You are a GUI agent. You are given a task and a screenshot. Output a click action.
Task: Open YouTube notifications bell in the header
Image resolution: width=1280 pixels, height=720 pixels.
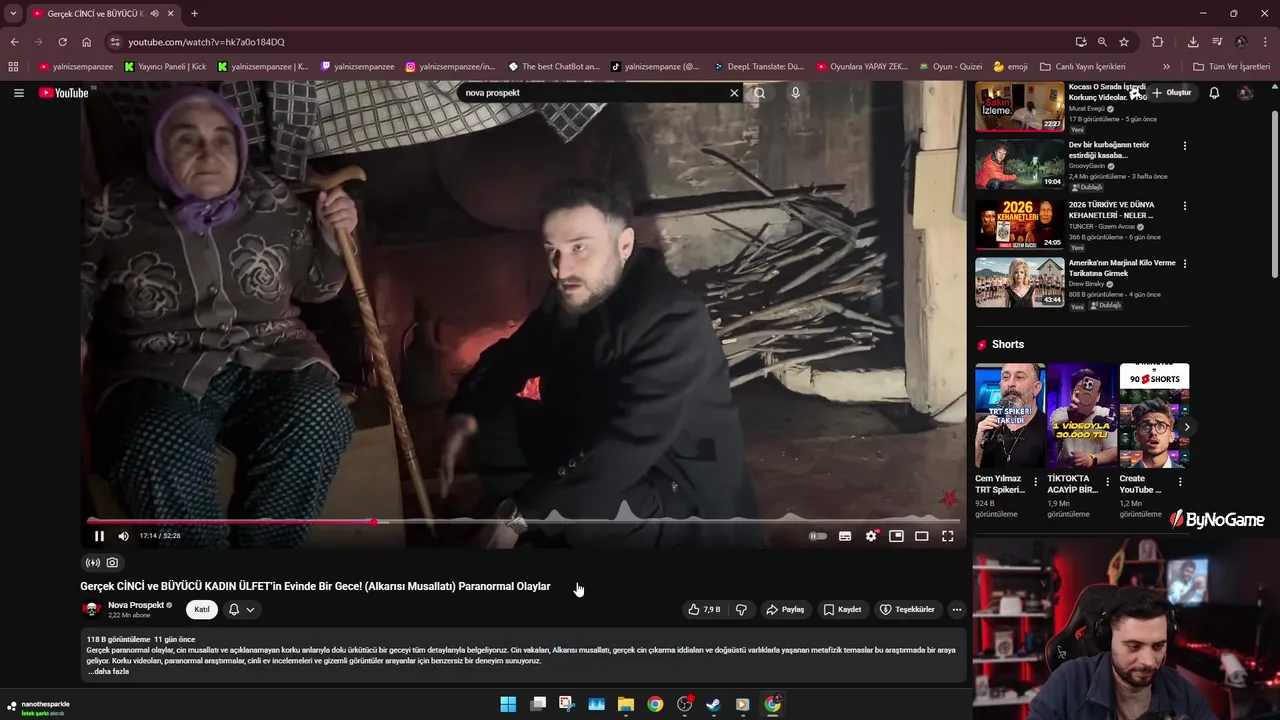pyautogui.click(x=1214, y=93)
